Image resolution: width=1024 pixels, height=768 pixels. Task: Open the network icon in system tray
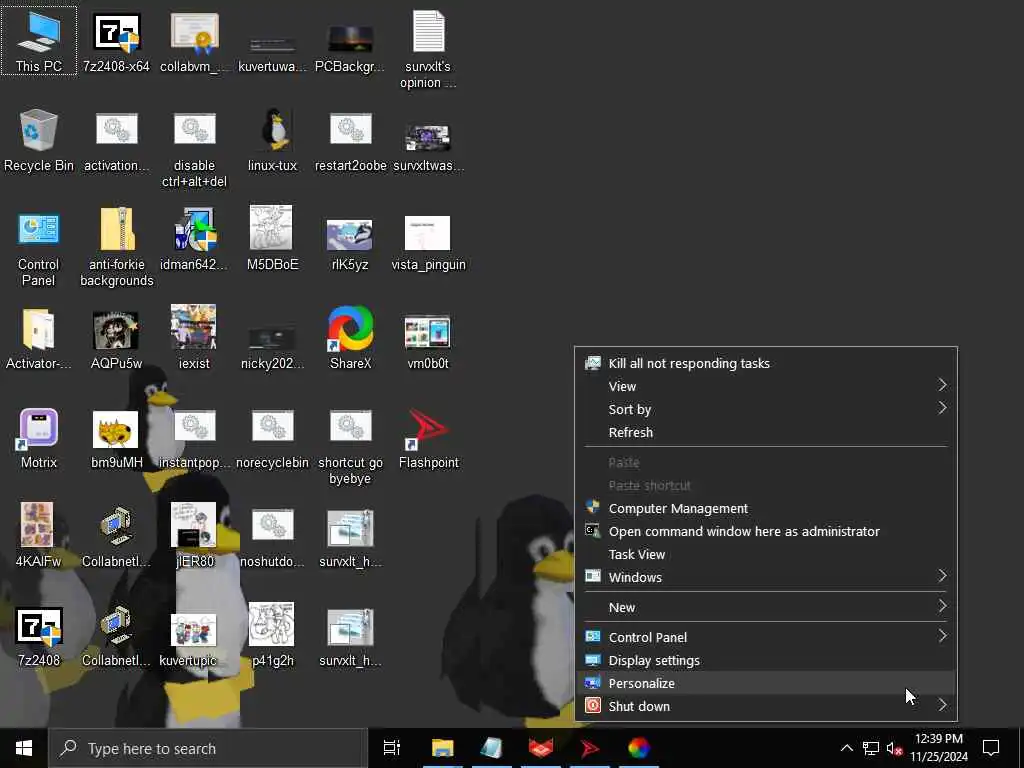pyautogui.click(x=871, y=748)
